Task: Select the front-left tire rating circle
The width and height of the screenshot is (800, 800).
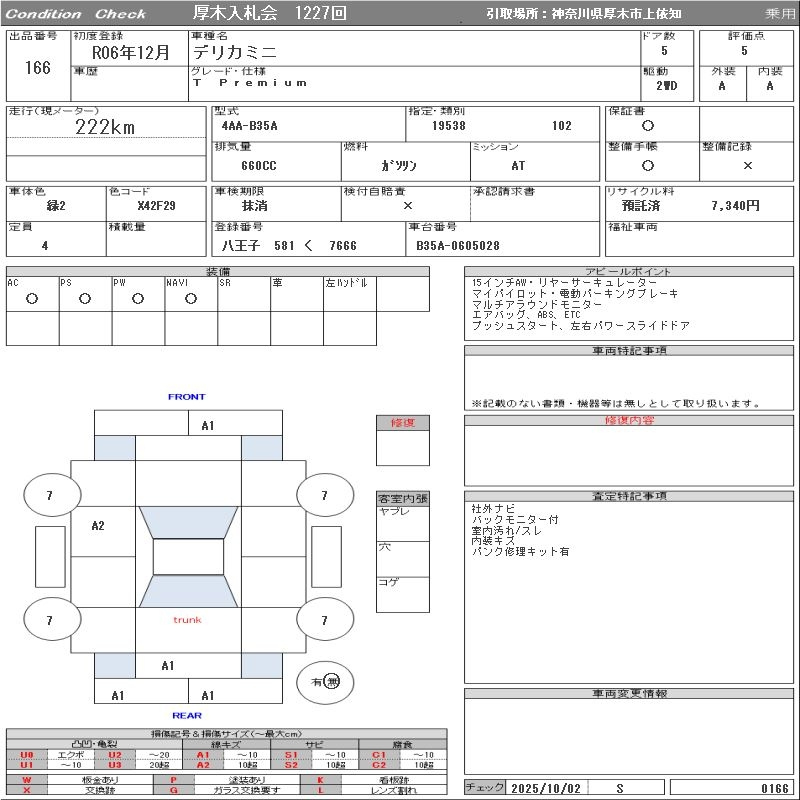Action: (50, 495)
